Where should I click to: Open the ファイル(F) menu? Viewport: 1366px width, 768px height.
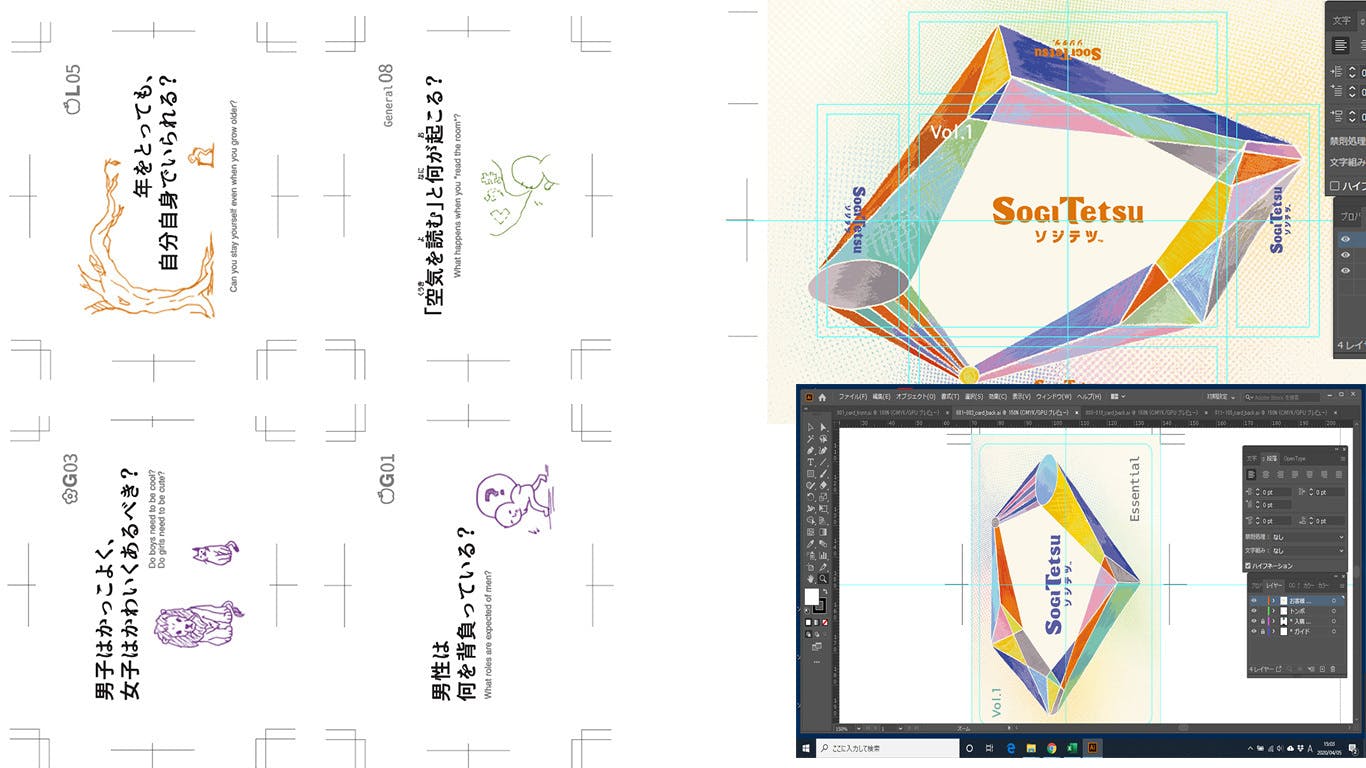(852, 397)
